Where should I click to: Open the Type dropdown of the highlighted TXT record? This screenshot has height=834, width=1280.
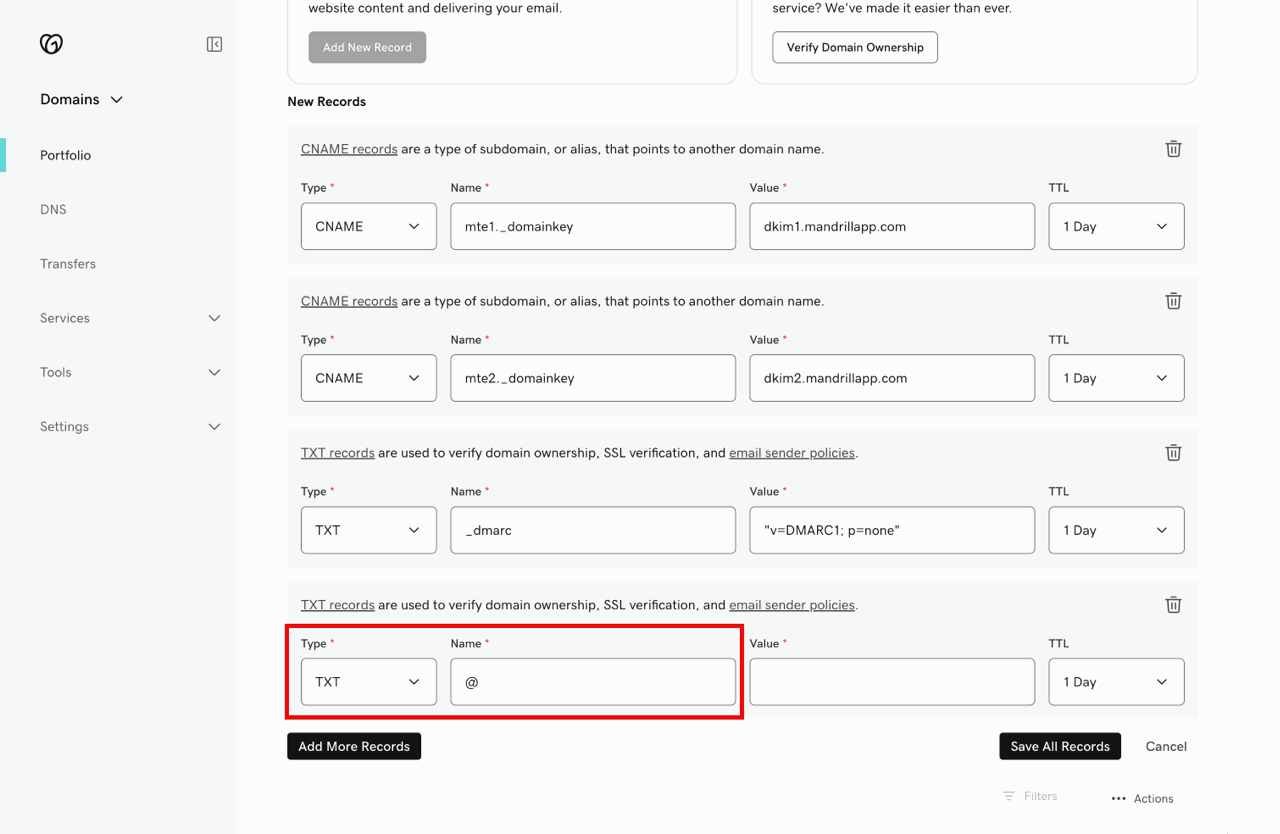368,681
